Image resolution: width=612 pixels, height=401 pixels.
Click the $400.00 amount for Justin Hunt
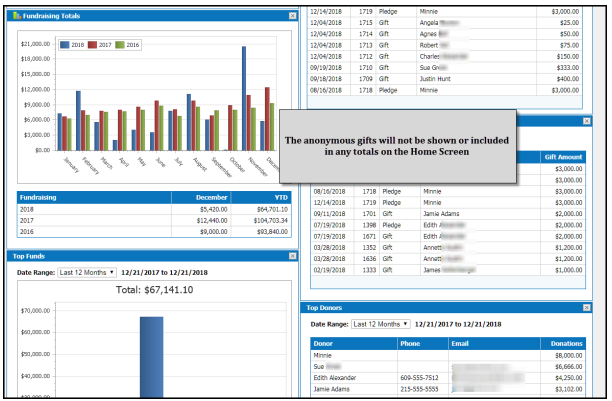click(568, 79)
